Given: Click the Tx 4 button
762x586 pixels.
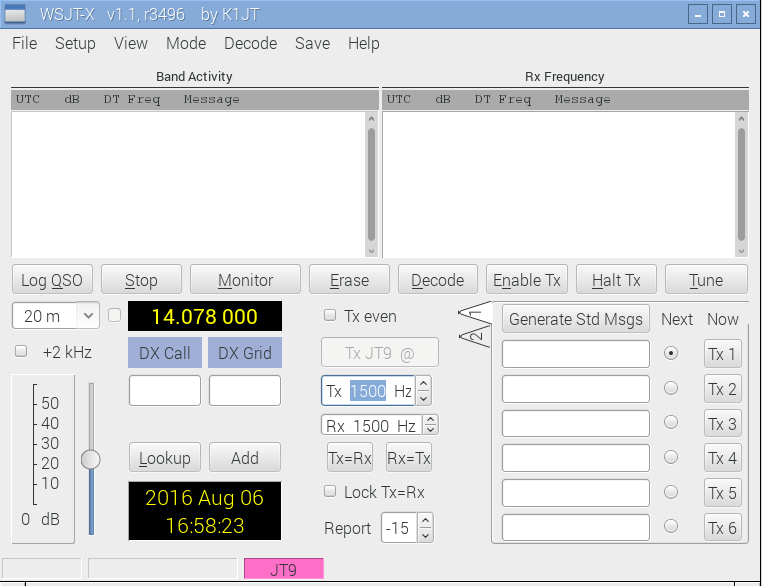Looking at the screenshot, I should click(723, 458).
